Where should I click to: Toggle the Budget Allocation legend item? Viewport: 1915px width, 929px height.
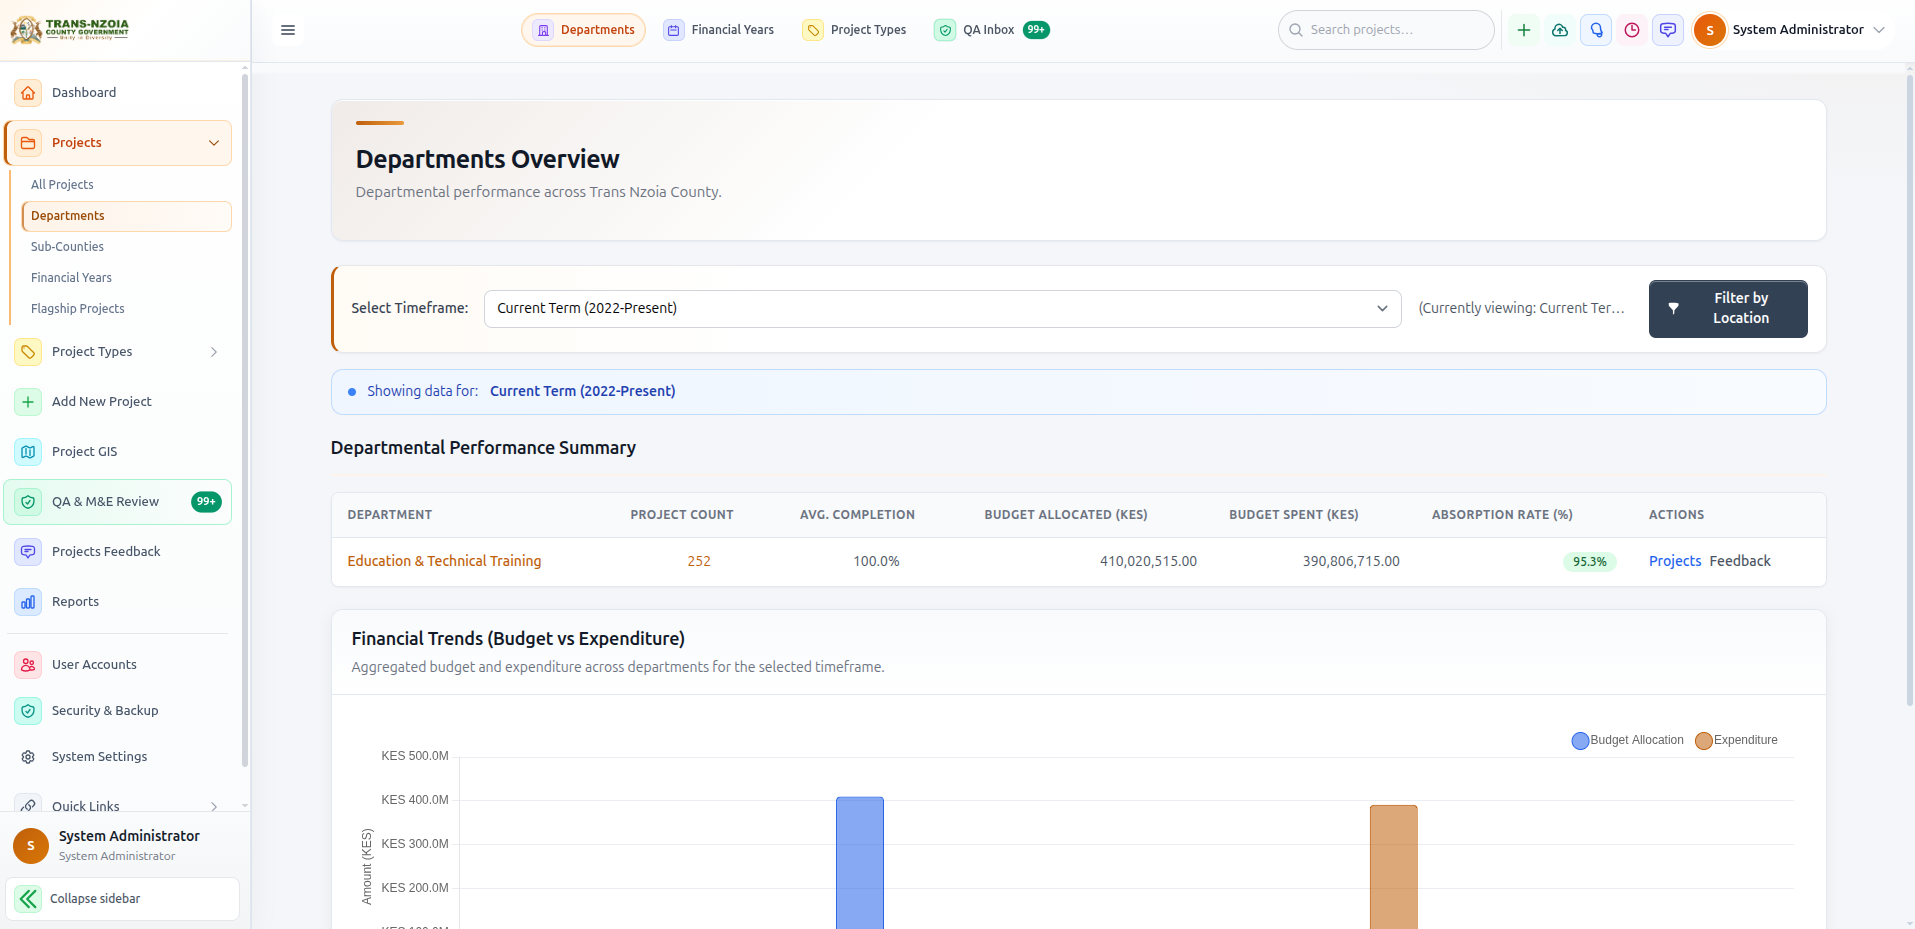click(x=1628, y=741)
